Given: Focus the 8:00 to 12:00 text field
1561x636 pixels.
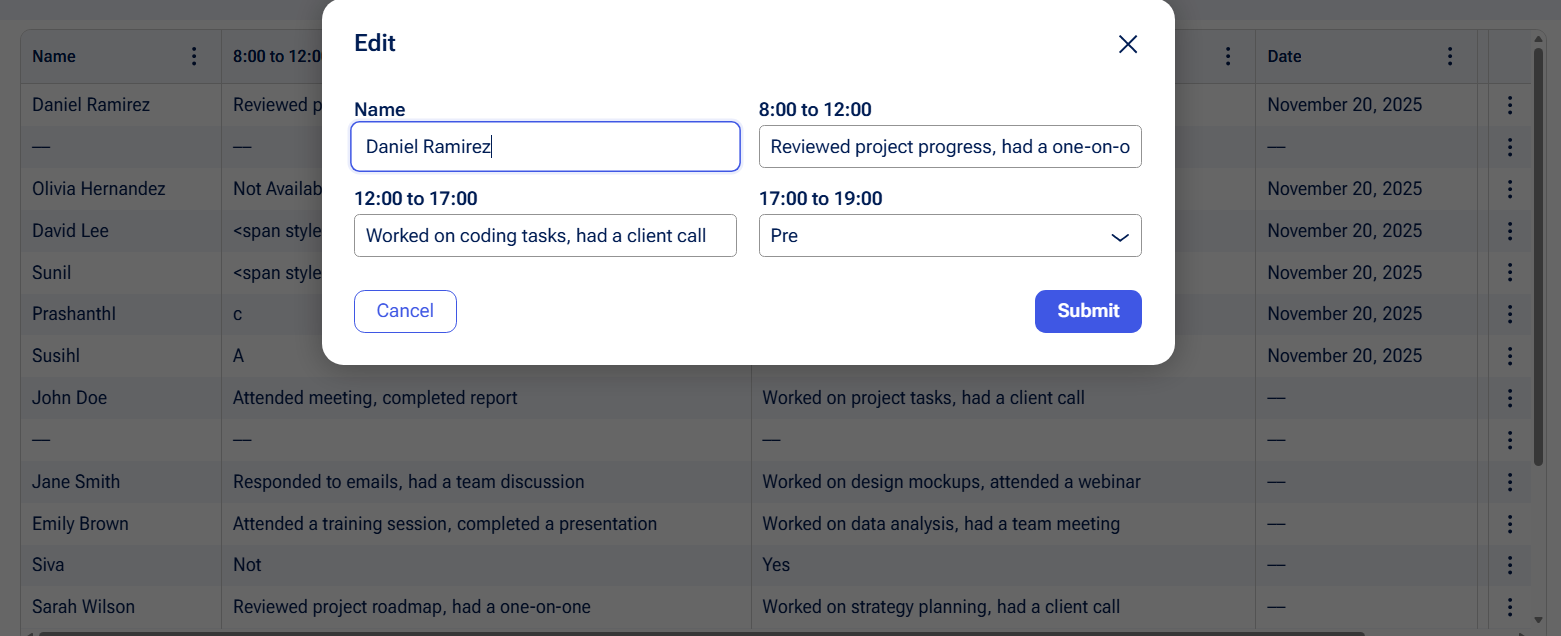Looking at the screenshot, I should [950, 147].
